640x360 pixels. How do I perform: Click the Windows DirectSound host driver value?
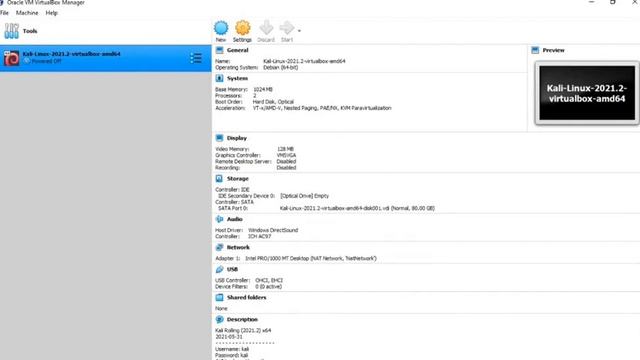(x=273, y=230)
